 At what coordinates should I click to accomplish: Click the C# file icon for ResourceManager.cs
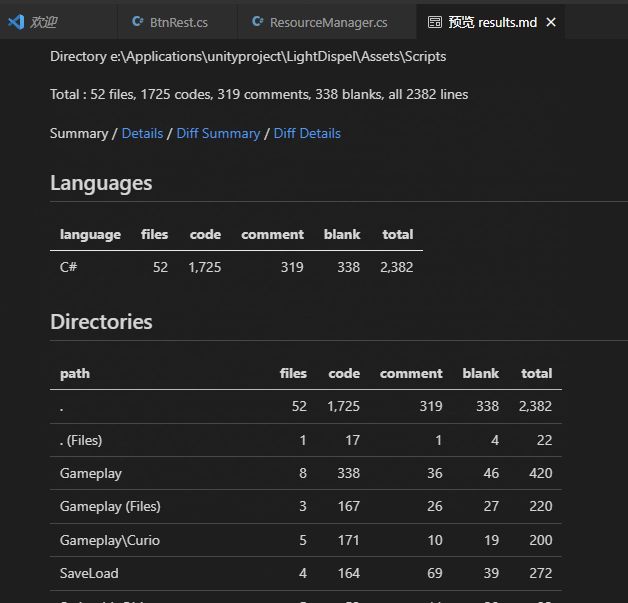pyautogui.click(x=258, y=21)
